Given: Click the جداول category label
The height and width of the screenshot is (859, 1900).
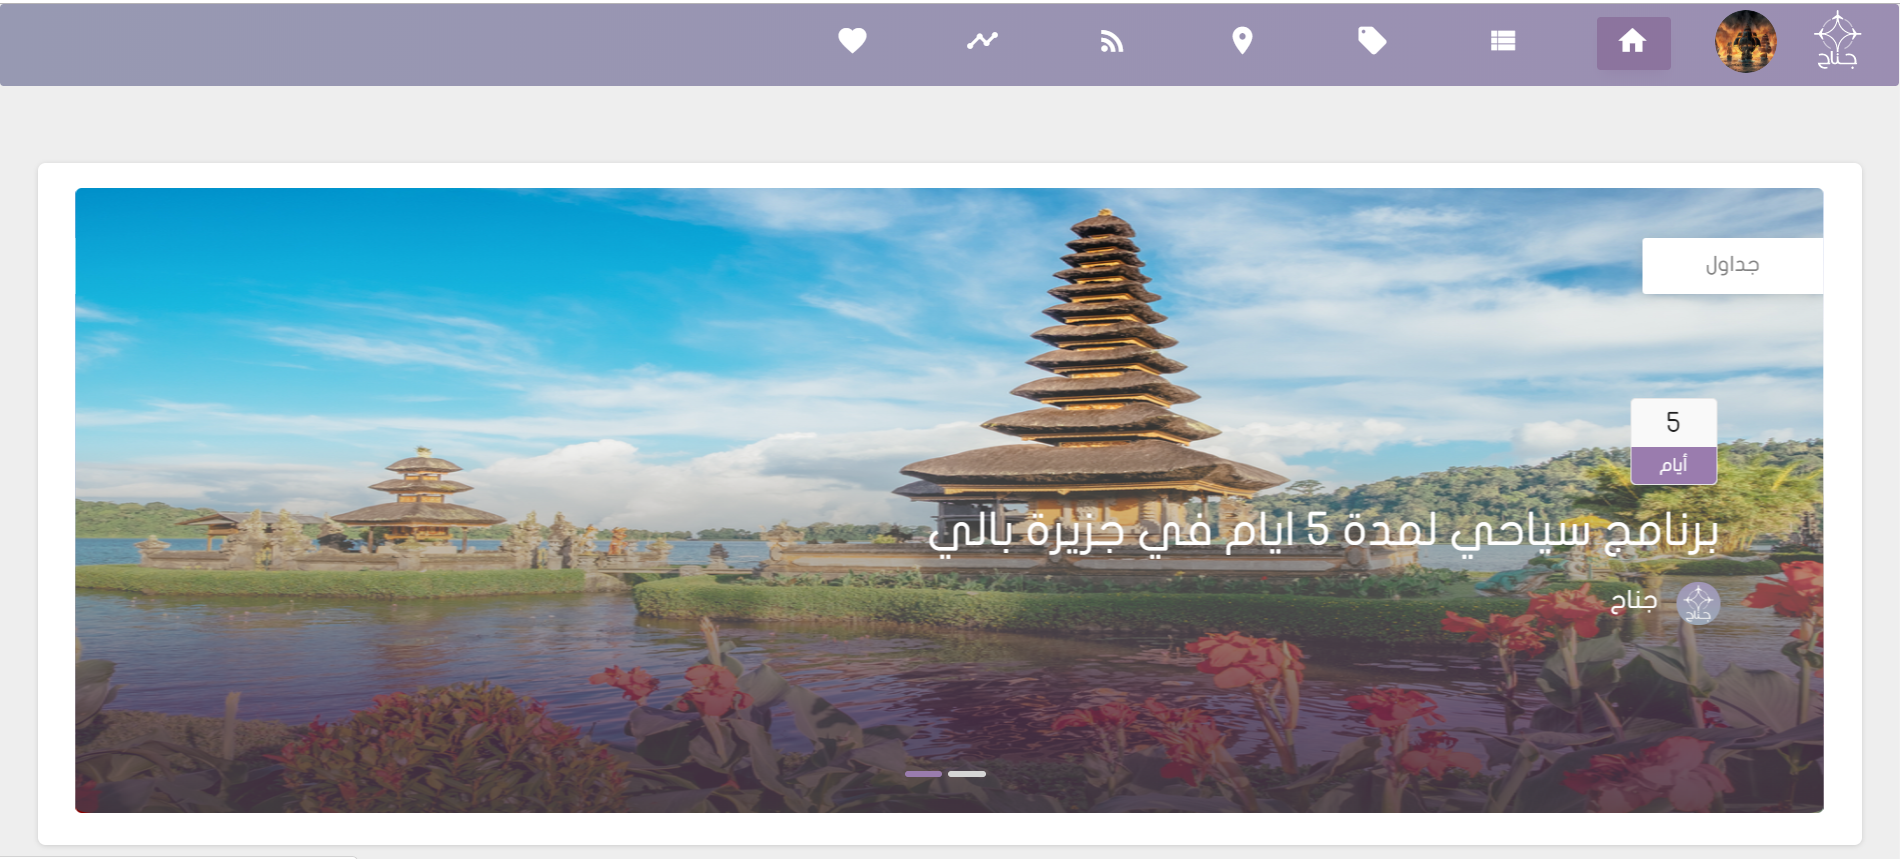Looking at the screenshot, I should click(1732, 265).
